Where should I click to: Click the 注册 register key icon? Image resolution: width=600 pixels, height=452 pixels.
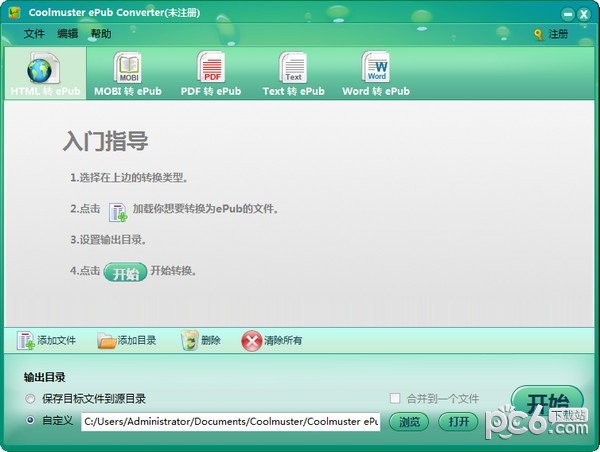tap(538, 34)
